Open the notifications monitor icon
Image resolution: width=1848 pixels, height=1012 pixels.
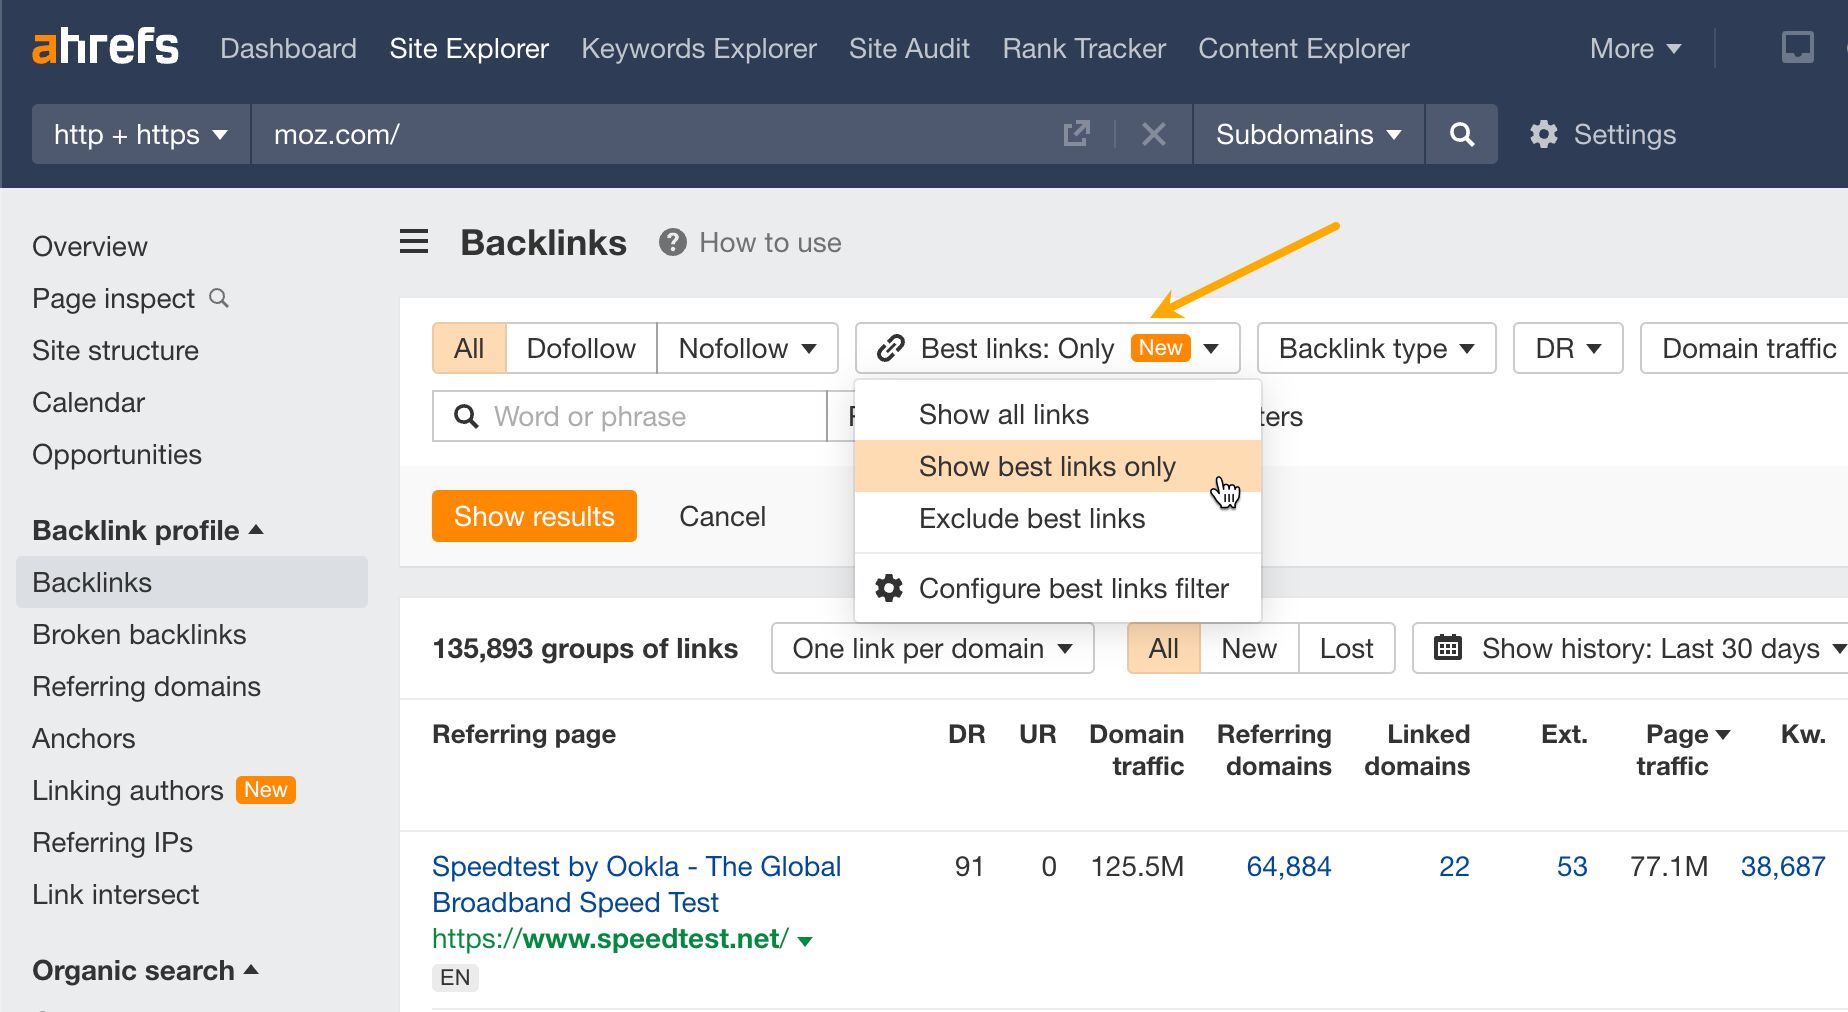click(x=1797, y=47)
